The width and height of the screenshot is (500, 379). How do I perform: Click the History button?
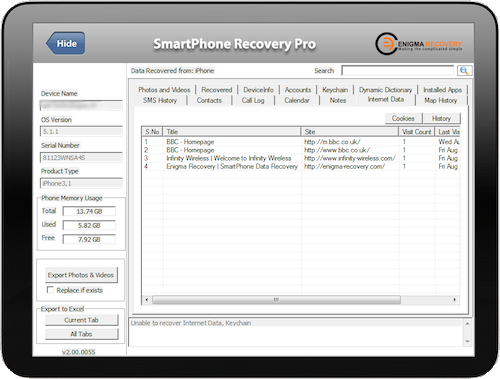tap(441, 118)
